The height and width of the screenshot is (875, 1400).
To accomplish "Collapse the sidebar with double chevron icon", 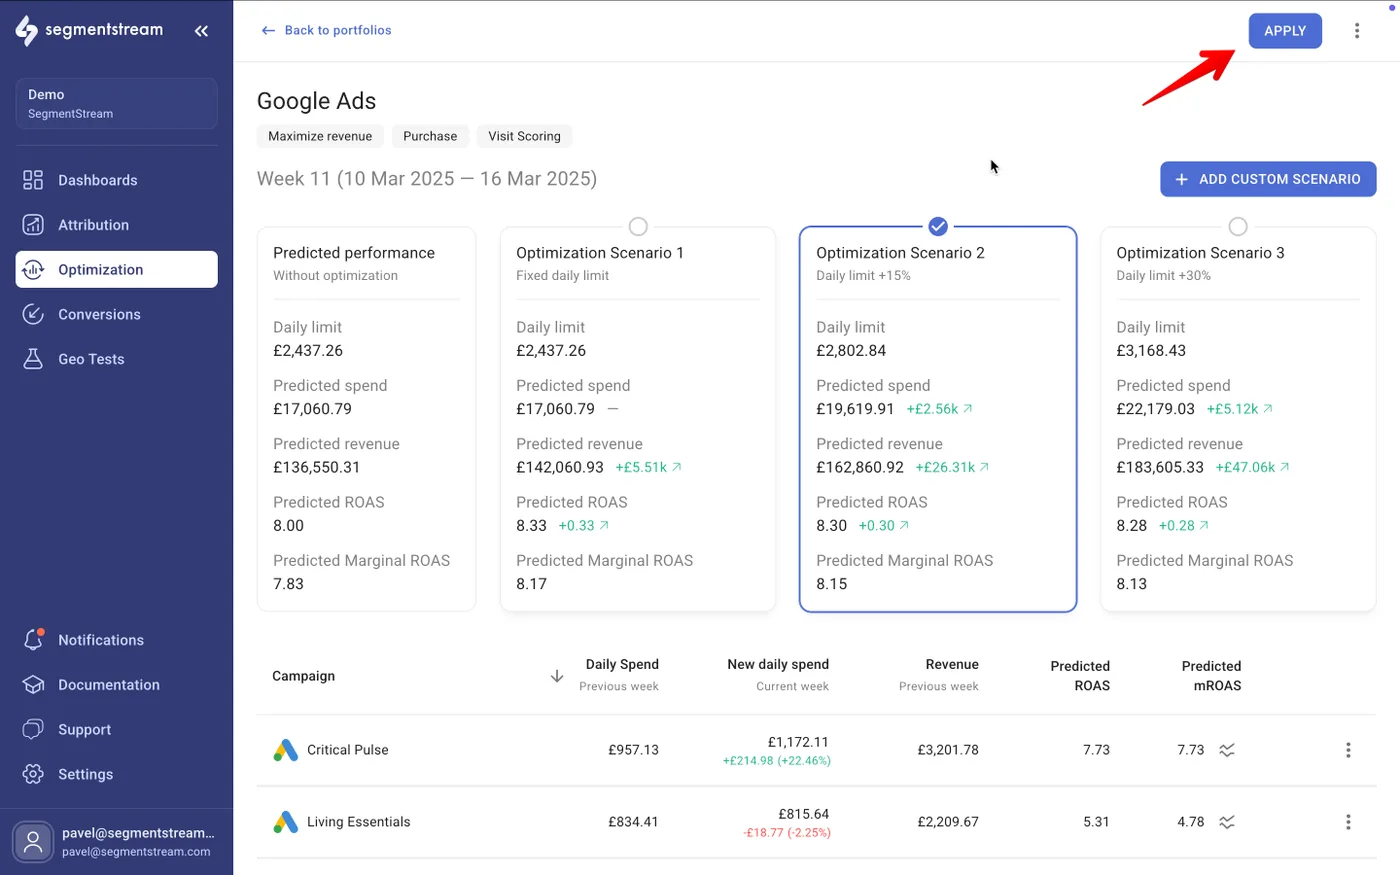I will tap(201, 31).
